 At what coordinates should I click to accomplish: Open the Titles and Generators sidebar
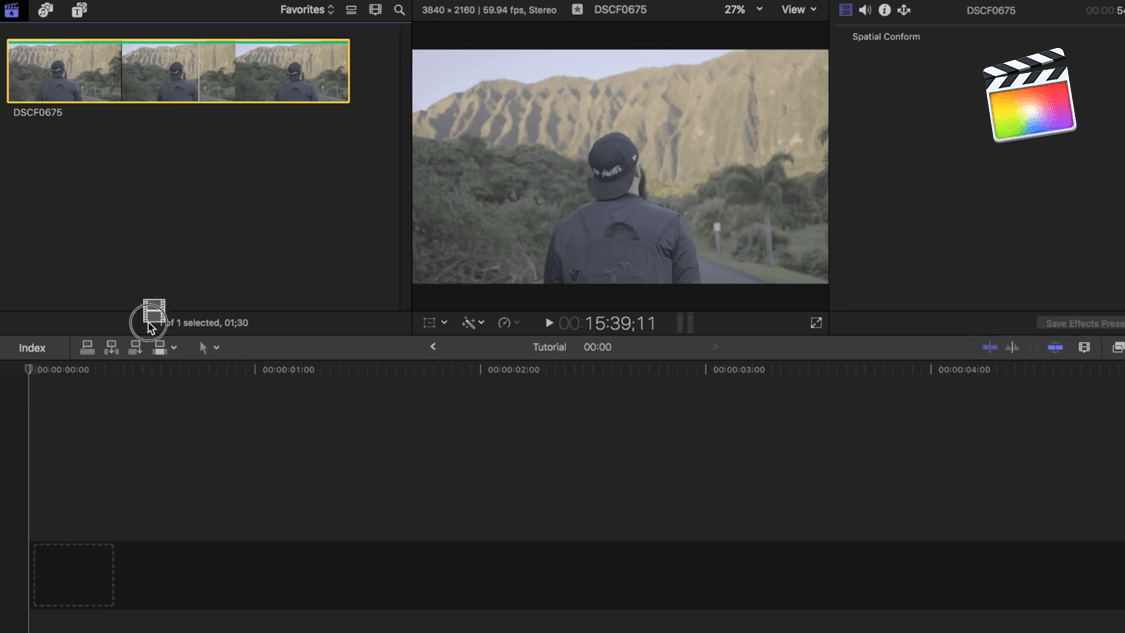79,10
